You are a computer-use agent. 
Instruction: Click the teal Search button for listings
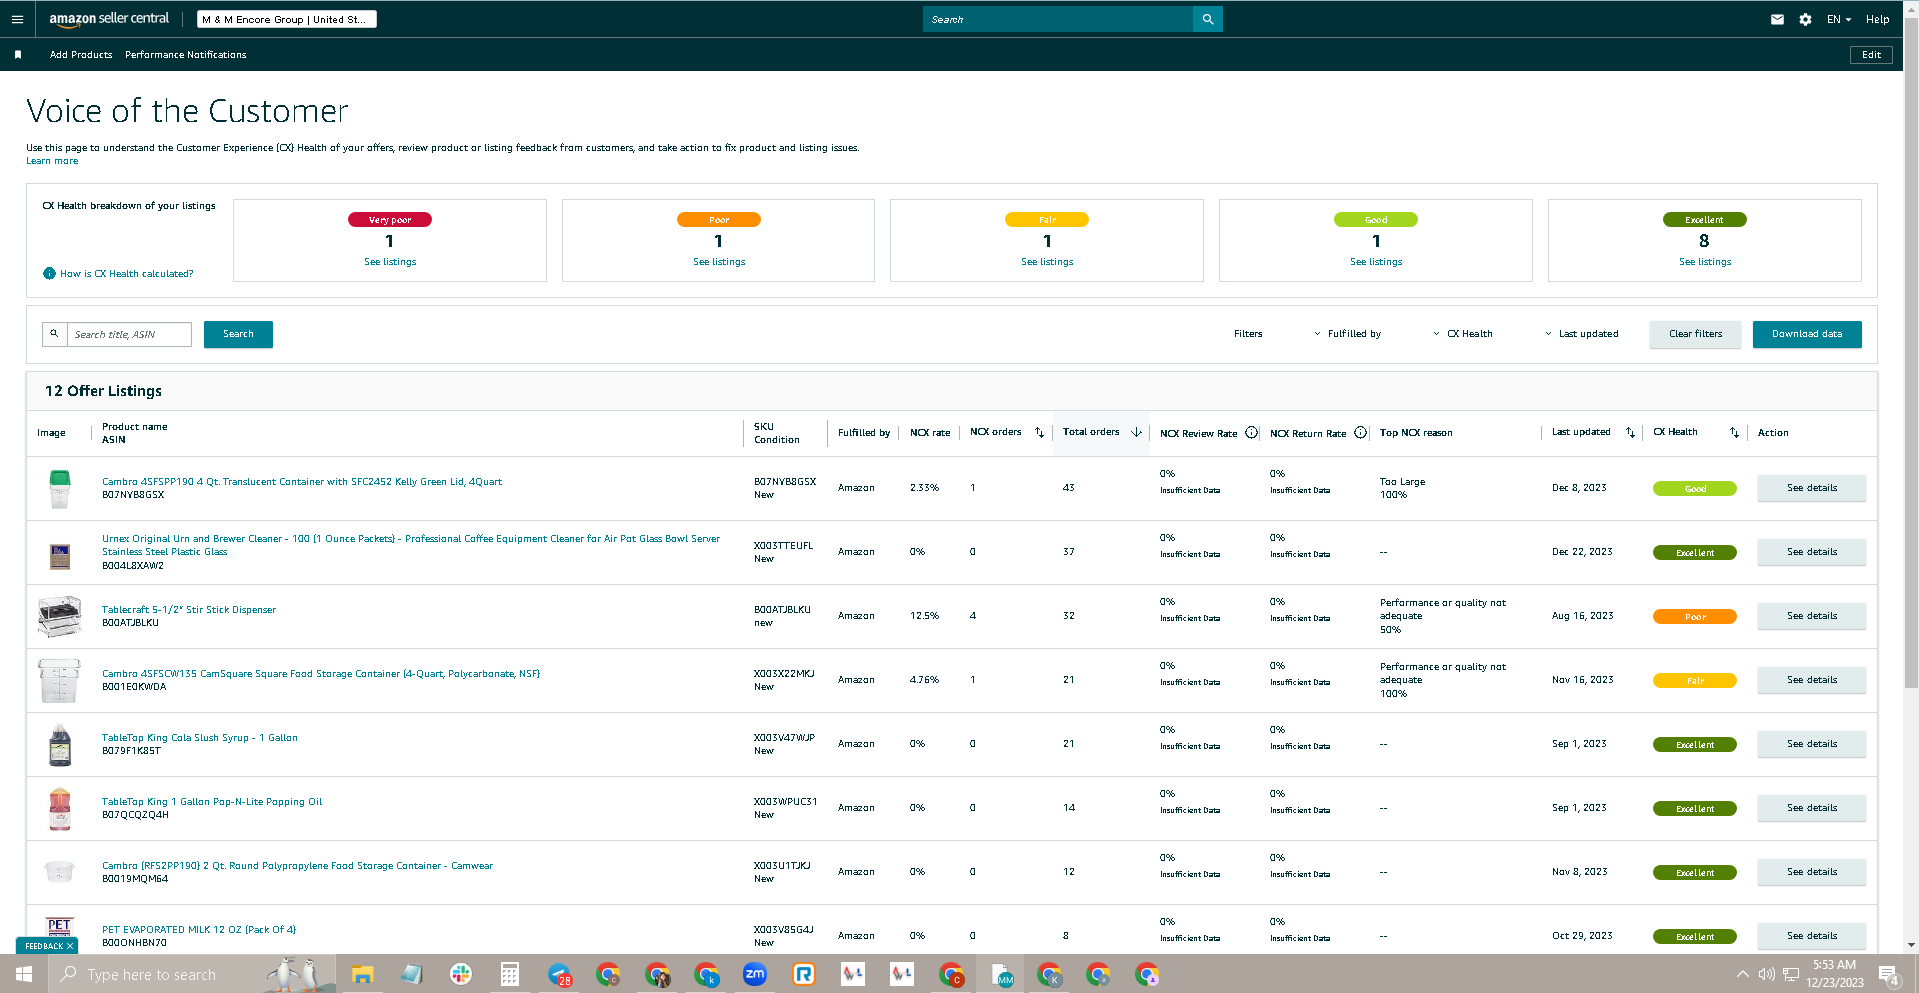point(238,334)
